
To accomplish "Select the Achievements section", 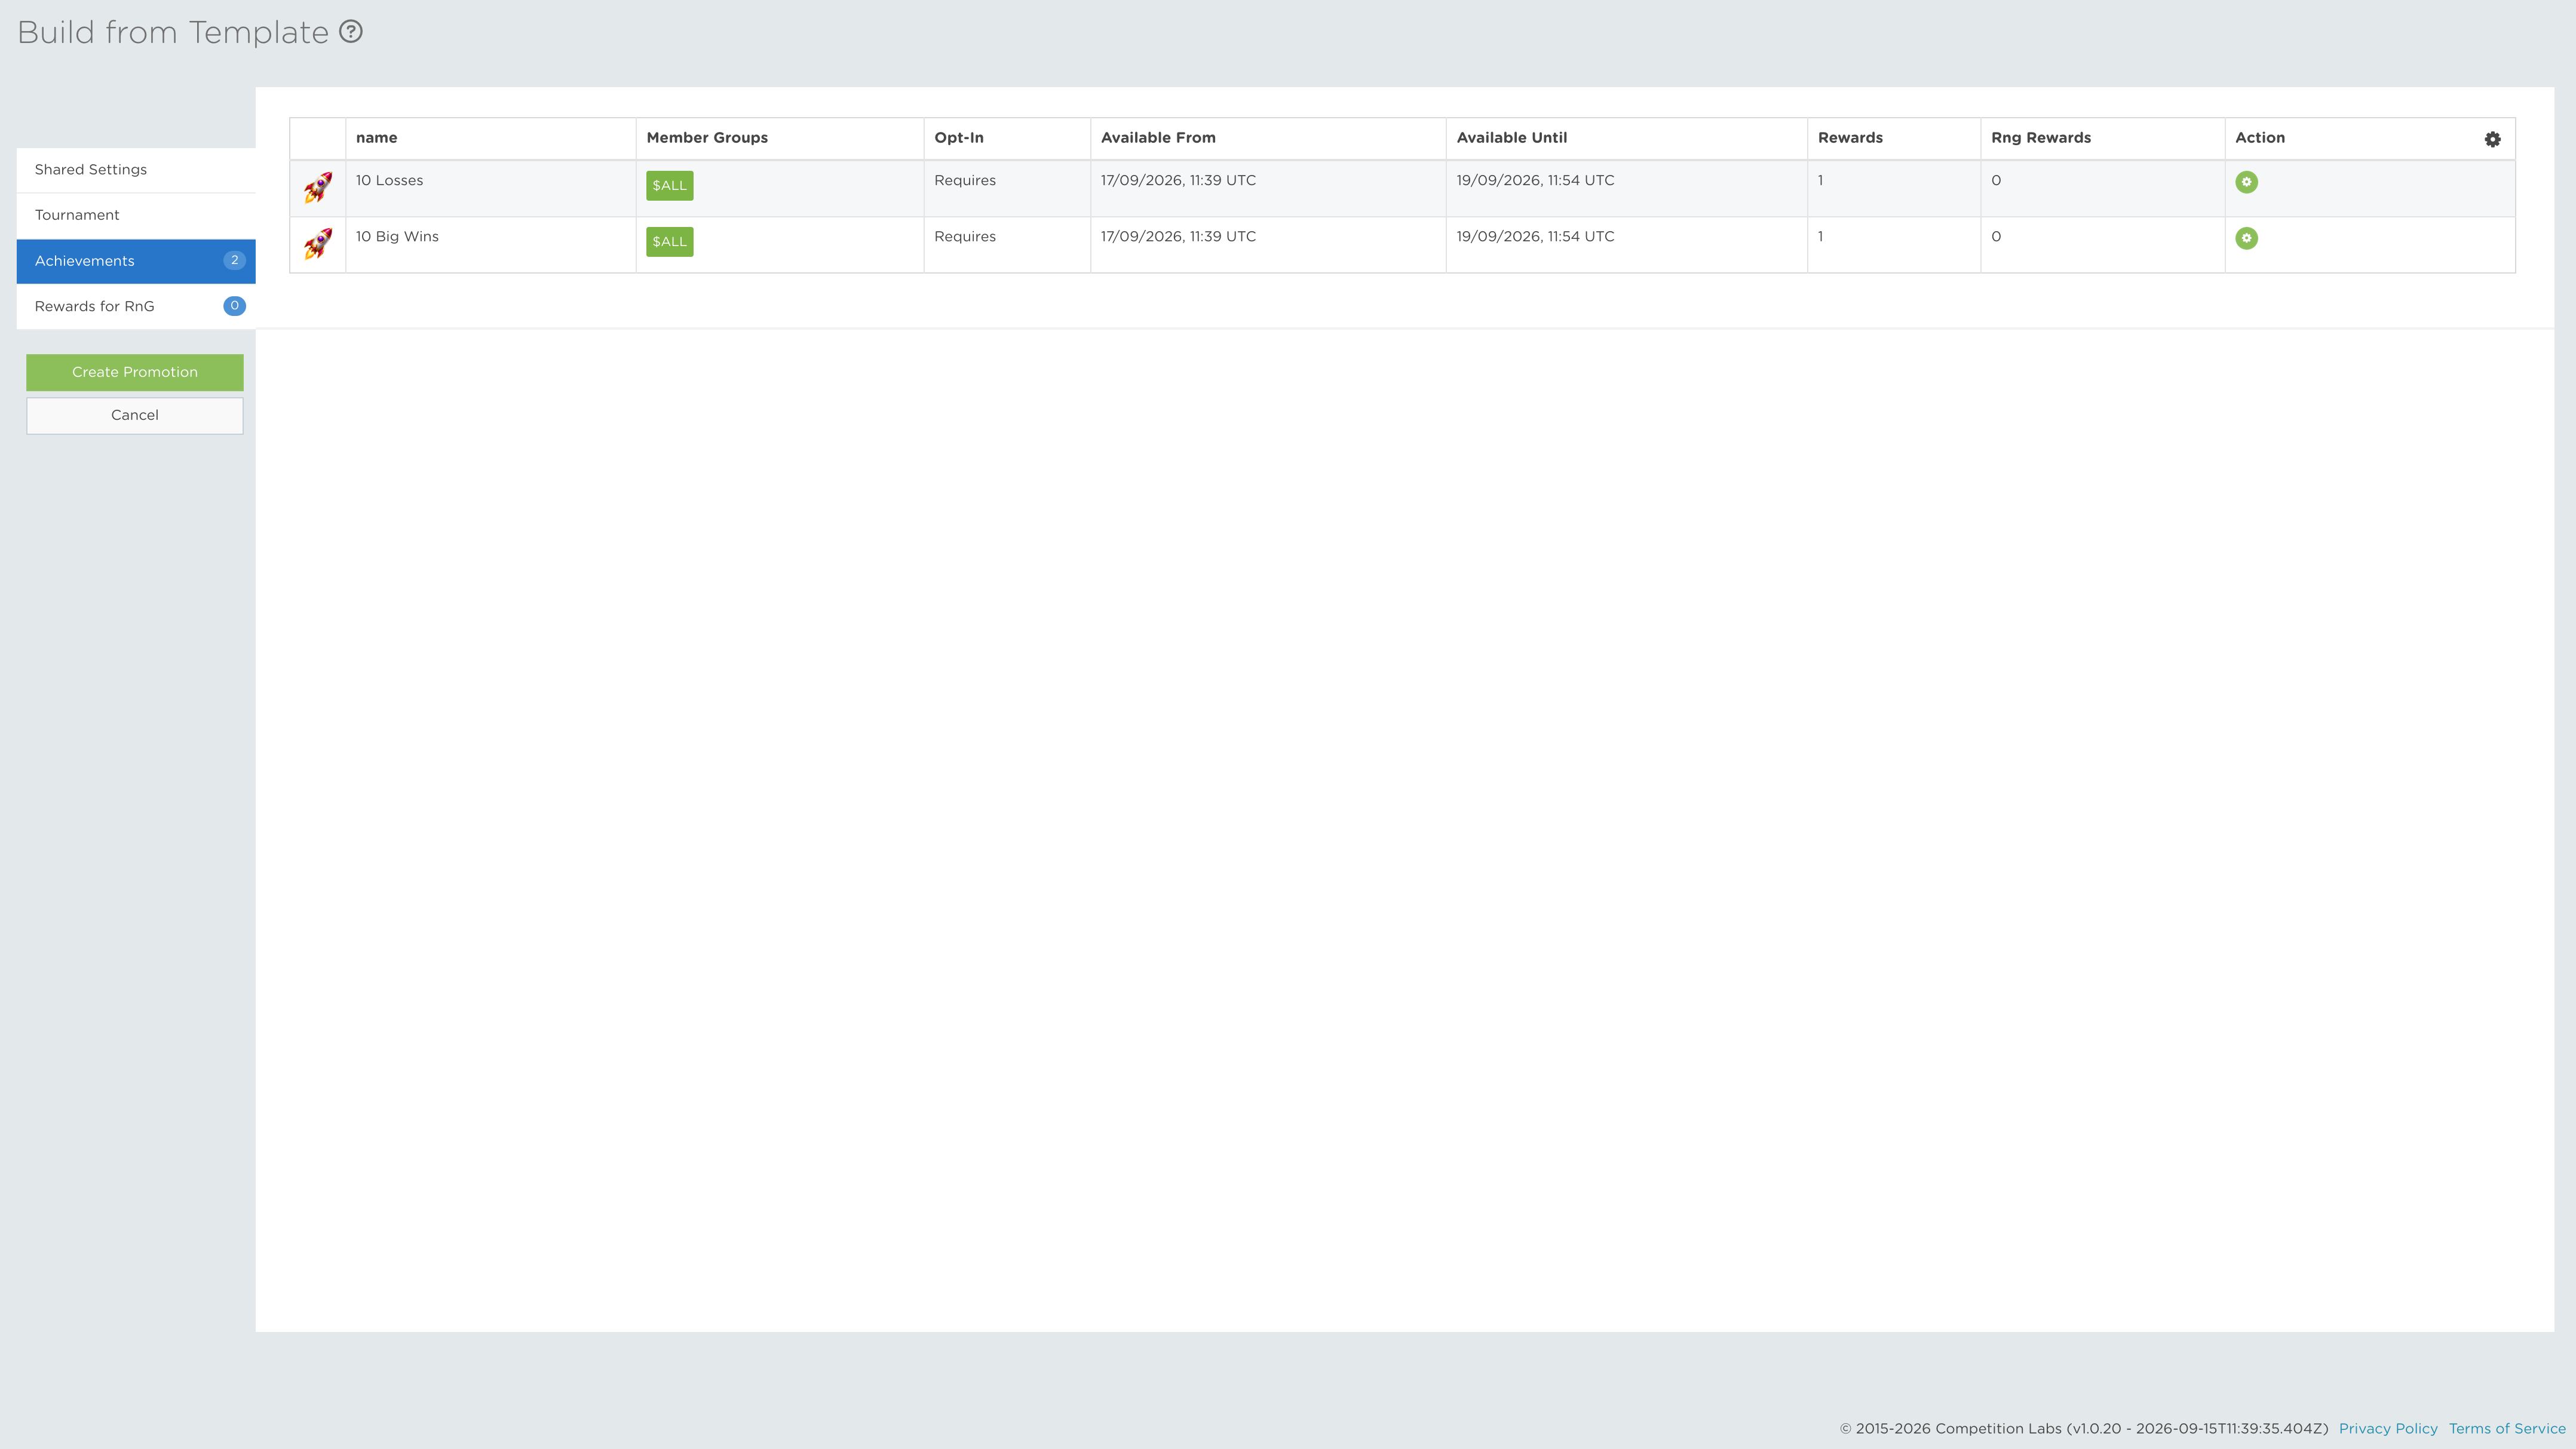I will click(x=136, y=261).
